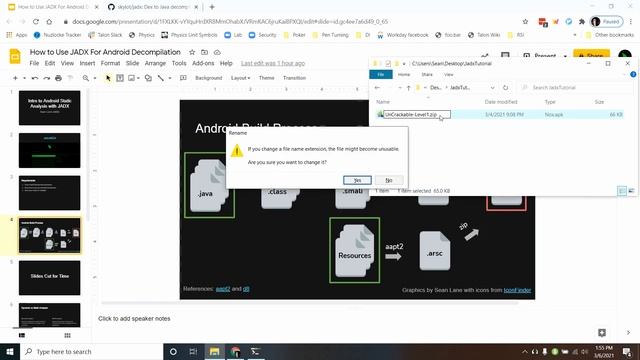Click the cloud save status icon
640x360 pixels.
(217, 52)
